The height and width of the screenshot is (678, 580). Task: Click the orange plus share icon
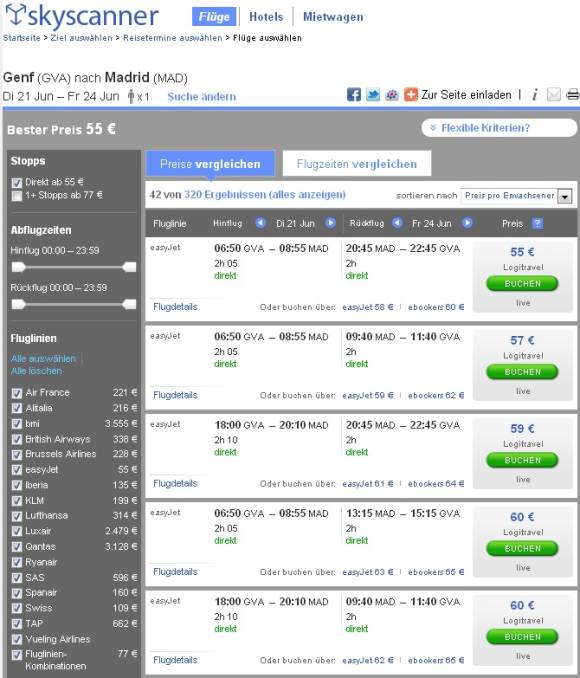pos(411,95)
